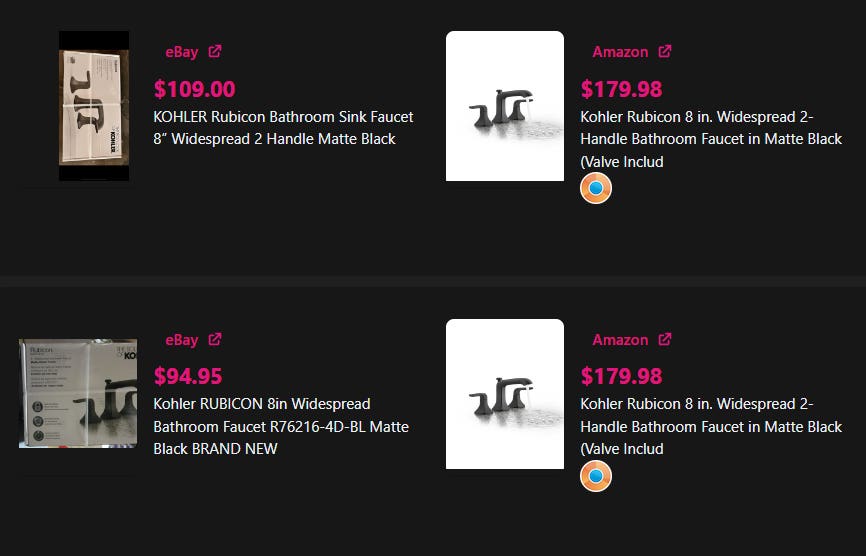Screen dimensions: 866x556
Task: Click external-link icon beside eBay above $94.95
Action: click(x=215, y=340)
